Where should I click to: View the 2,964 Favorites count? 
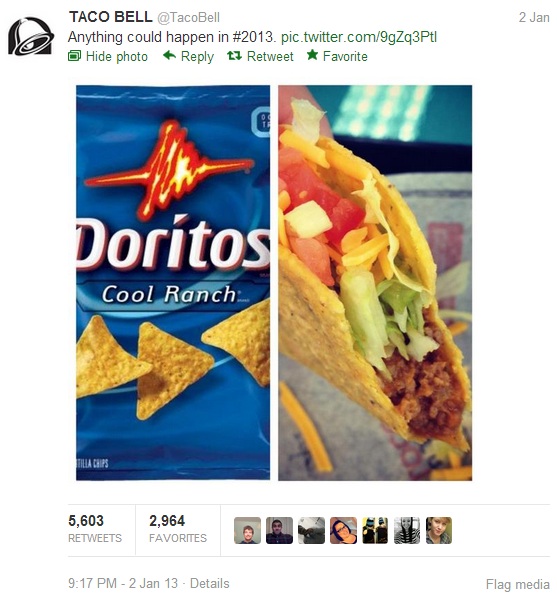coord(178,529)
